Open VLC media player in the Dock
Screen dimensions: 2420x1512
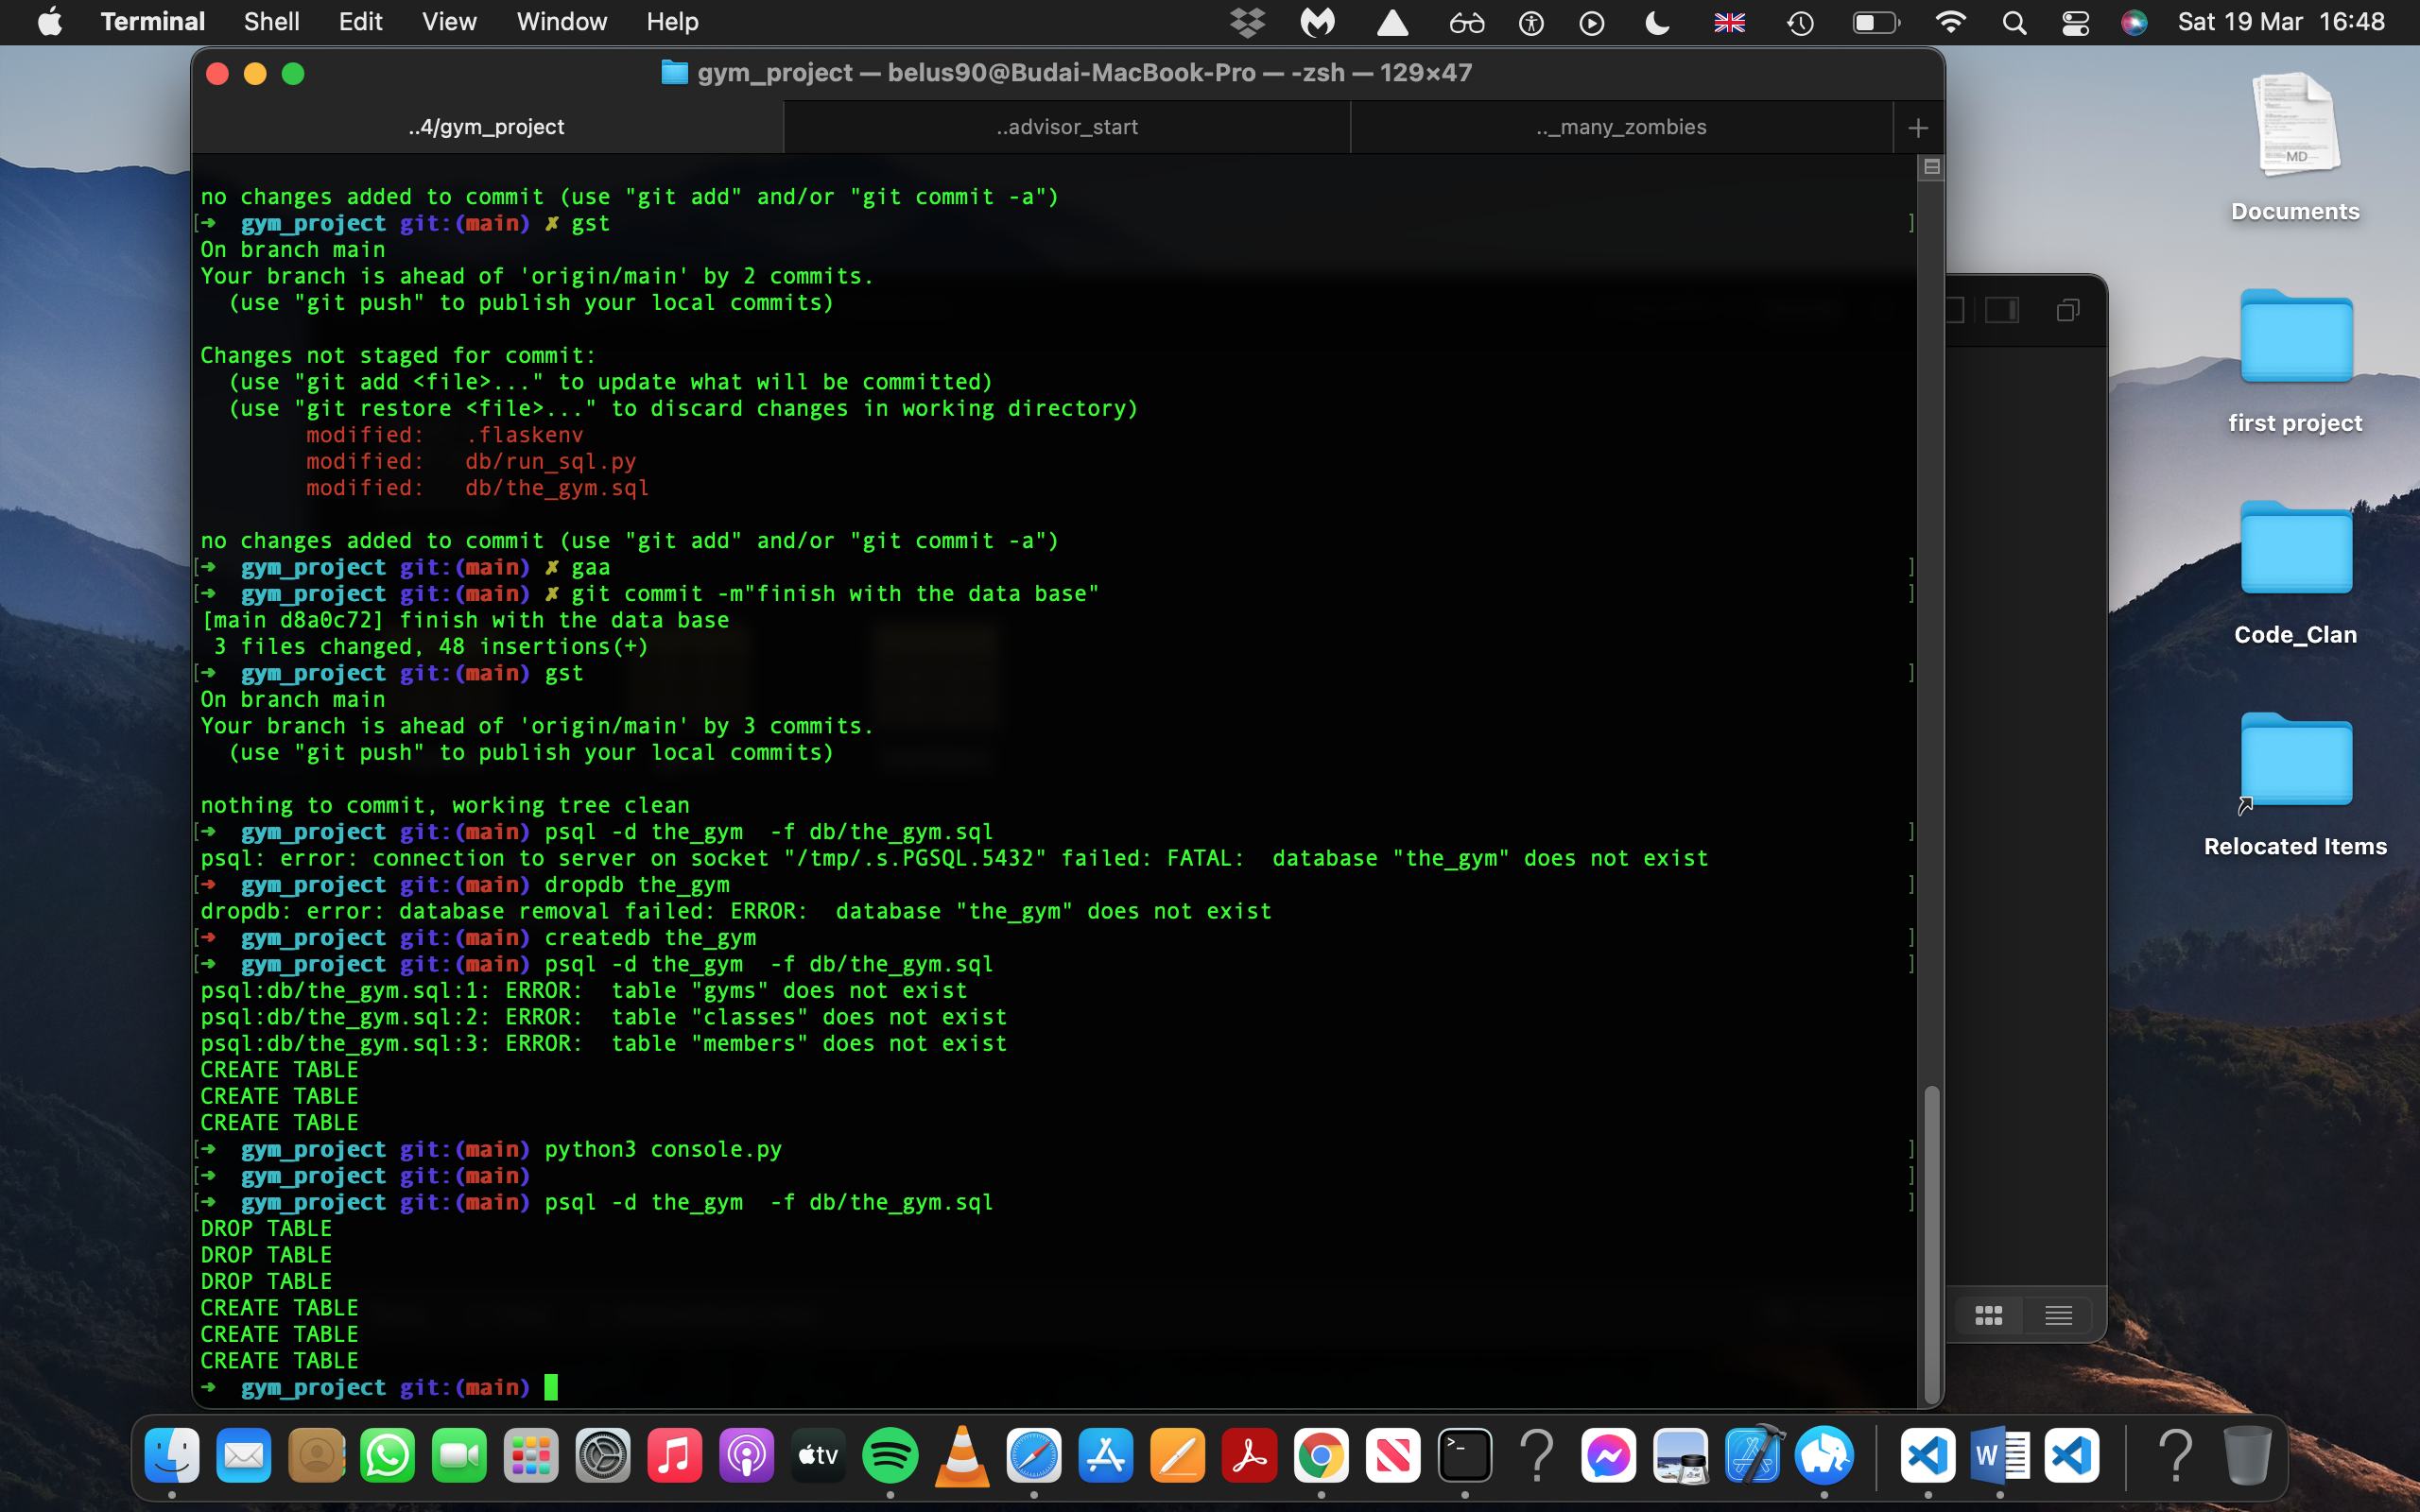[962, 1455]
